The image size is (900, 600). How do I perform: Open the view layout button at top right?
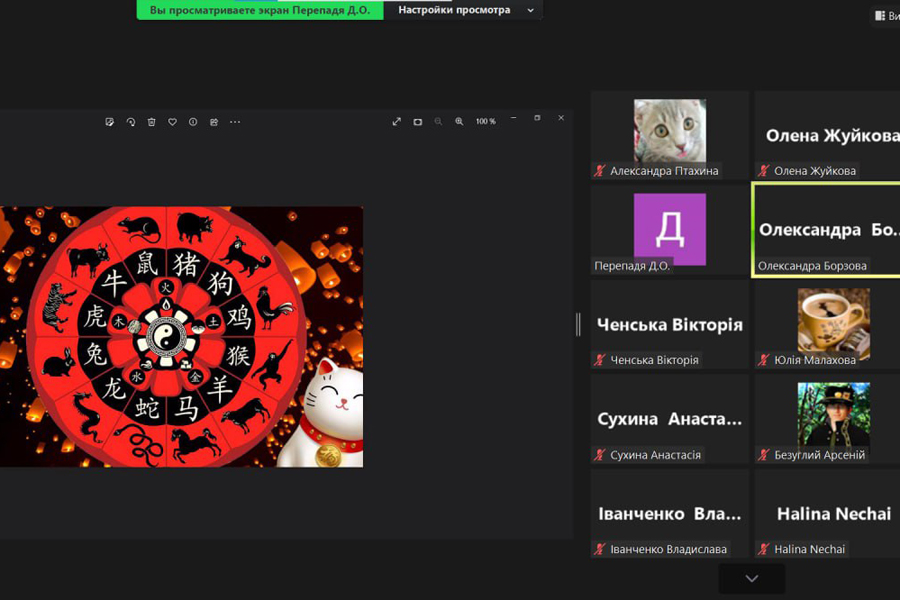885,16
